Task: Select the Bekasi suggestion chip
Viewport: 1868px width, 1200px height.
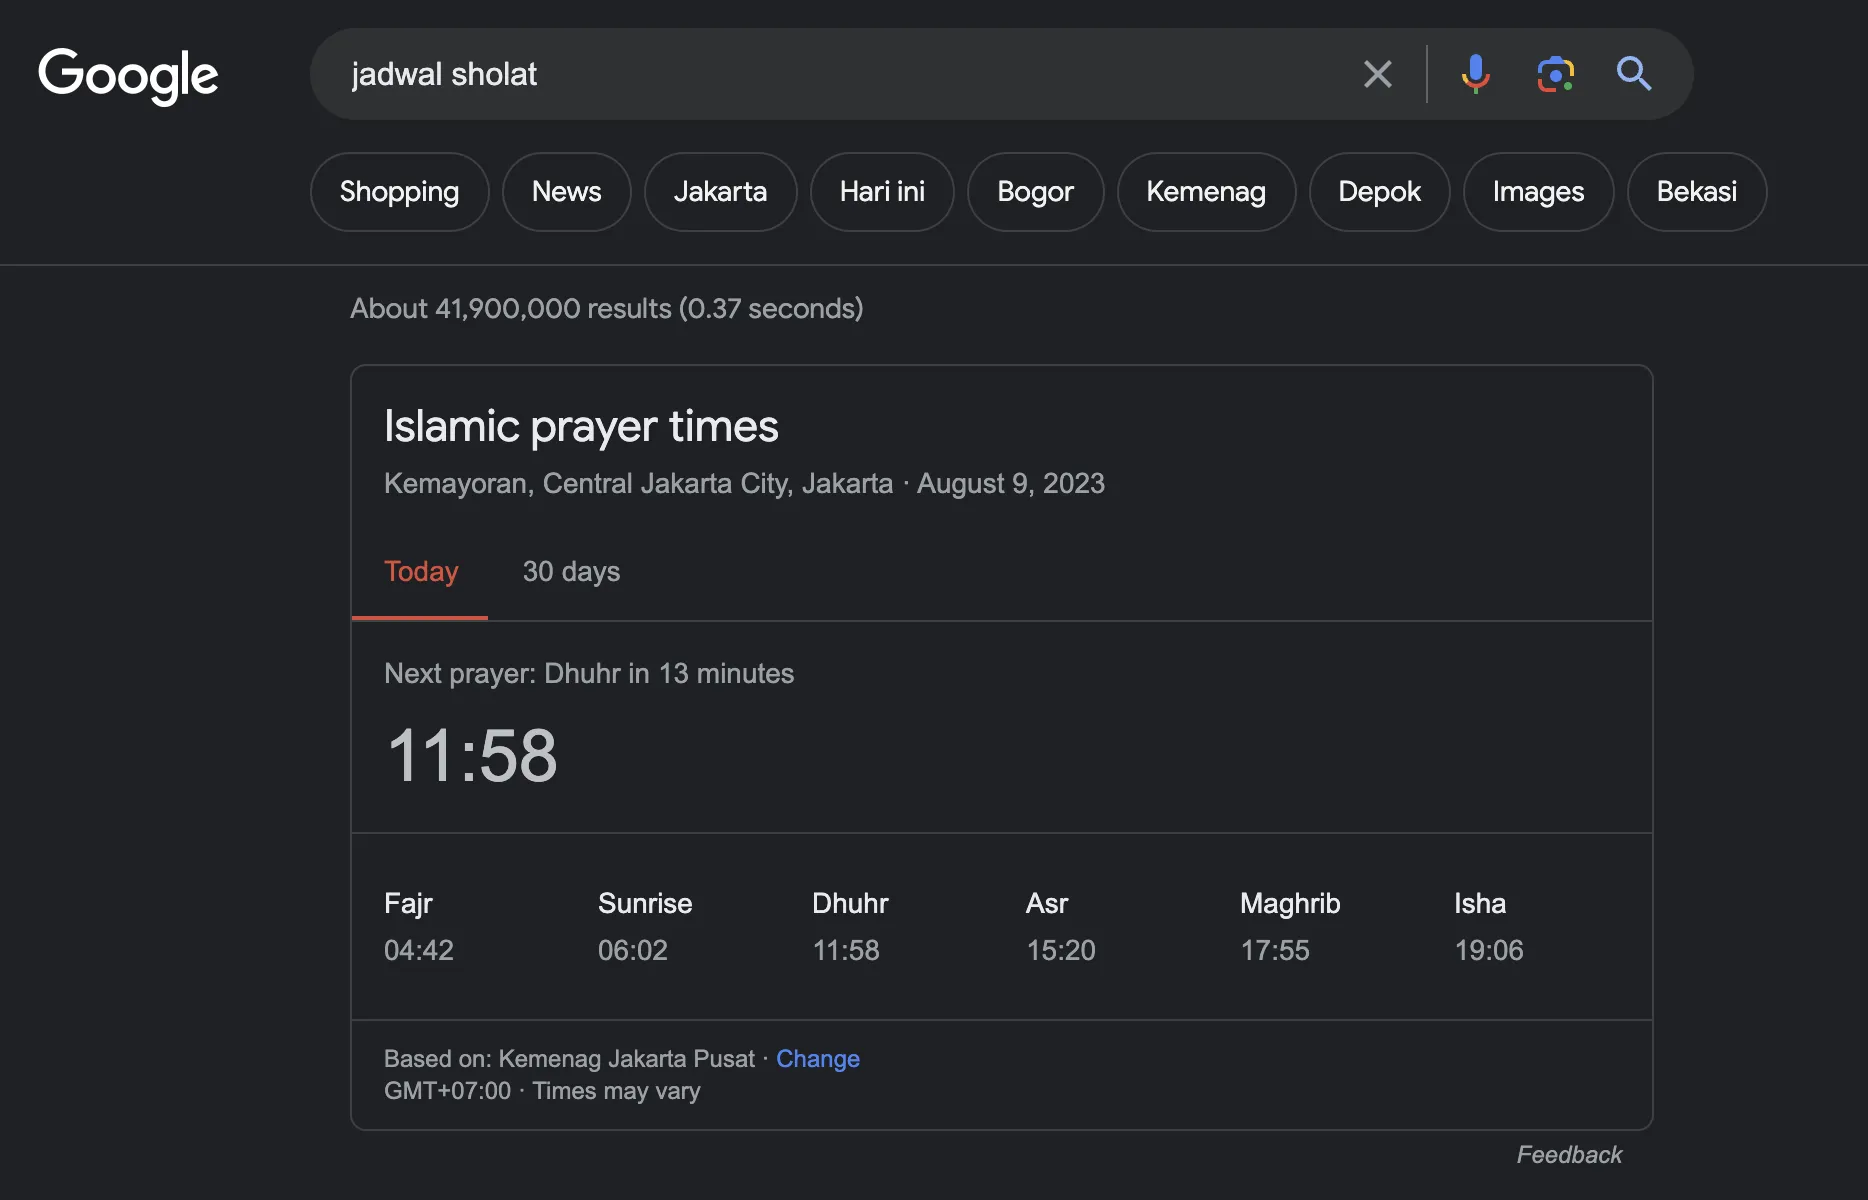Action: click(x=1696, y=192)
